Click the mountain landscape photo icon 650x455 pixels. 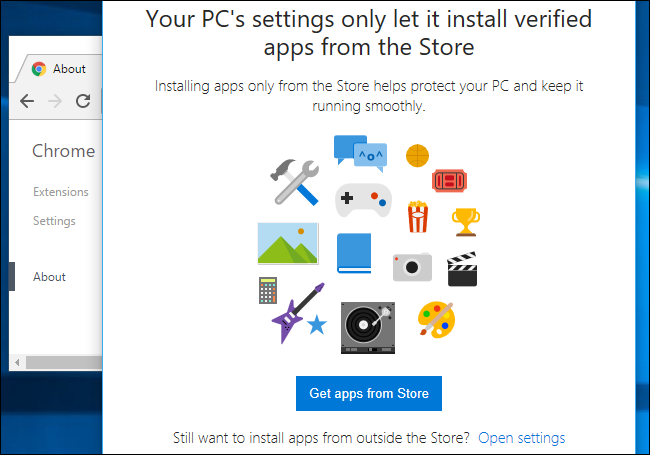pyautogui.click(x=287, y=242)
